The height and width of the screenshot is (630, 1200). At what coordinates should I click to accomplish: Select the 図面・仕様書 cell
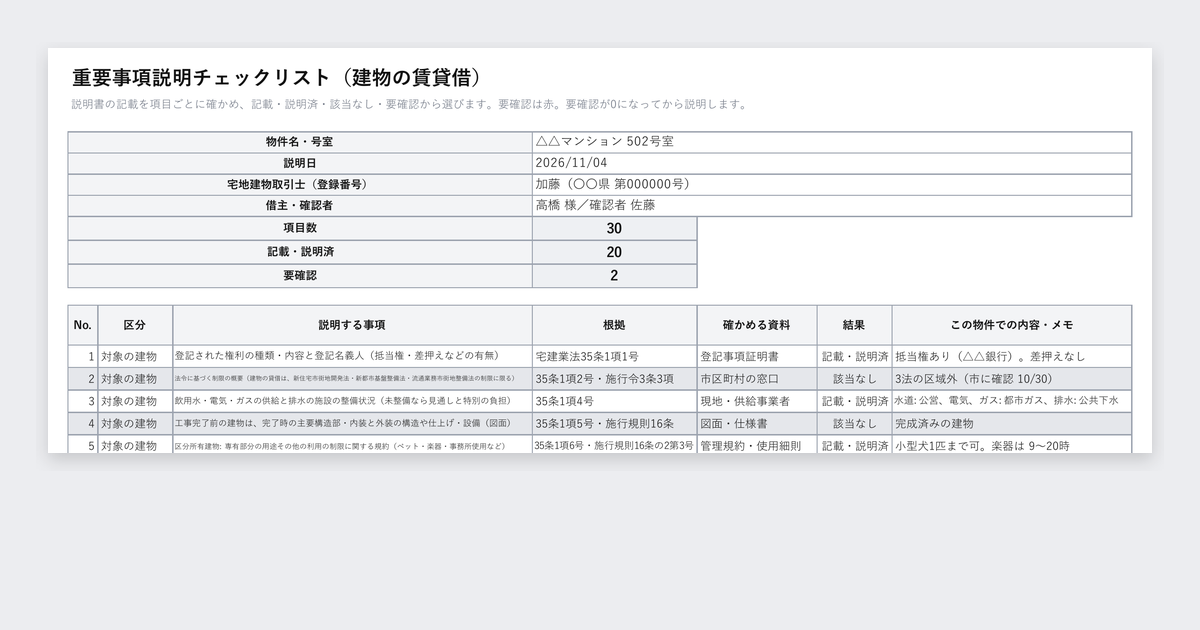(x=757, y=424)
